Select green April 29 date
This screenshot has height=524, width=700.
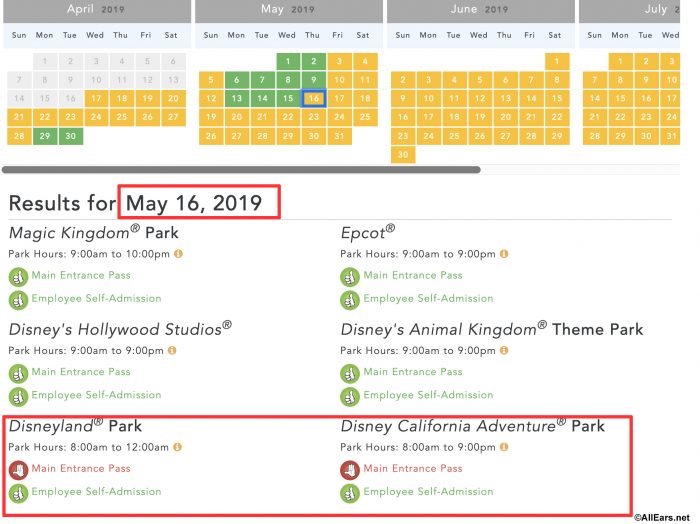click(x=45, y=136)
